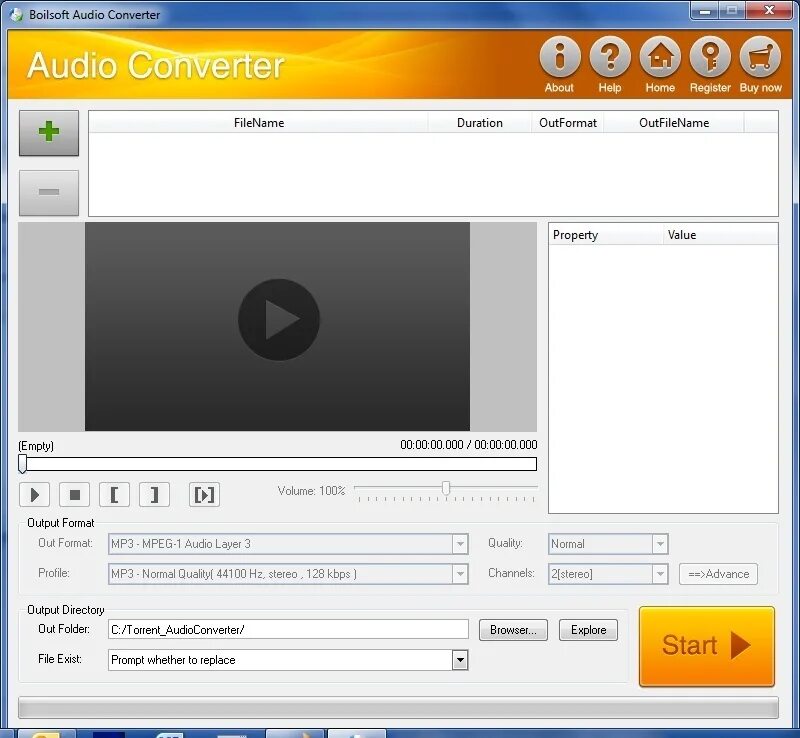
Task: Click the Browser... button
Action: [513, 630]
